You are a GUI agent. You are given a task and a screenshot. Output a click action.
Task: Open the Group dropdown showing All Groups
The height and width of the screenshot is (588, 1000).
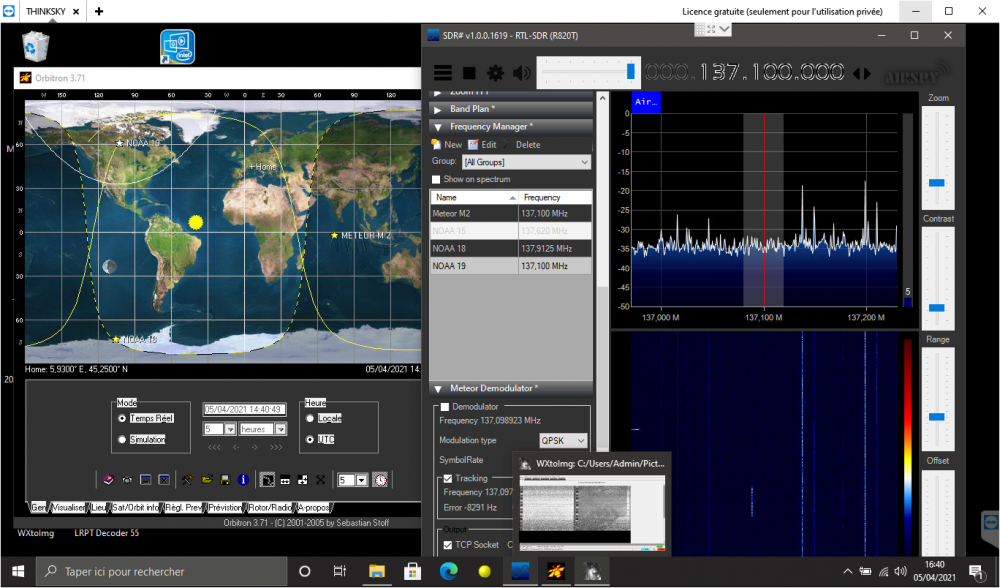click(526, 162)
